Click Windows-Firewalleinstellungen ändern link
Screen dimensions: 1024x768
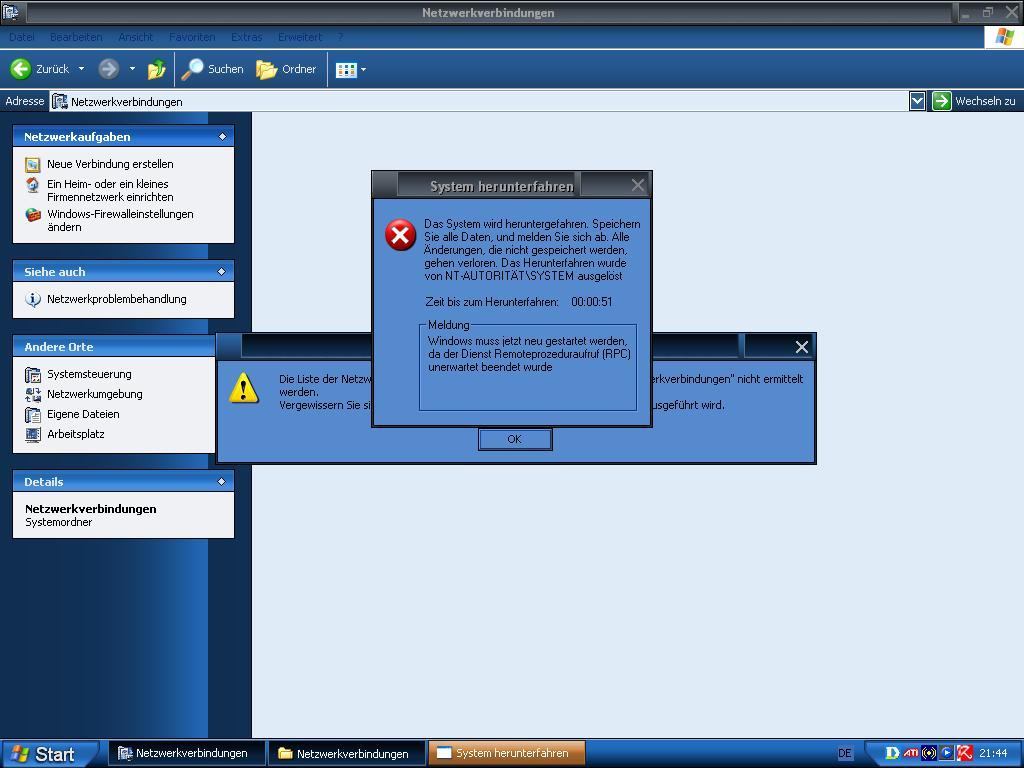pyautogui.click(x=120, y=221)
